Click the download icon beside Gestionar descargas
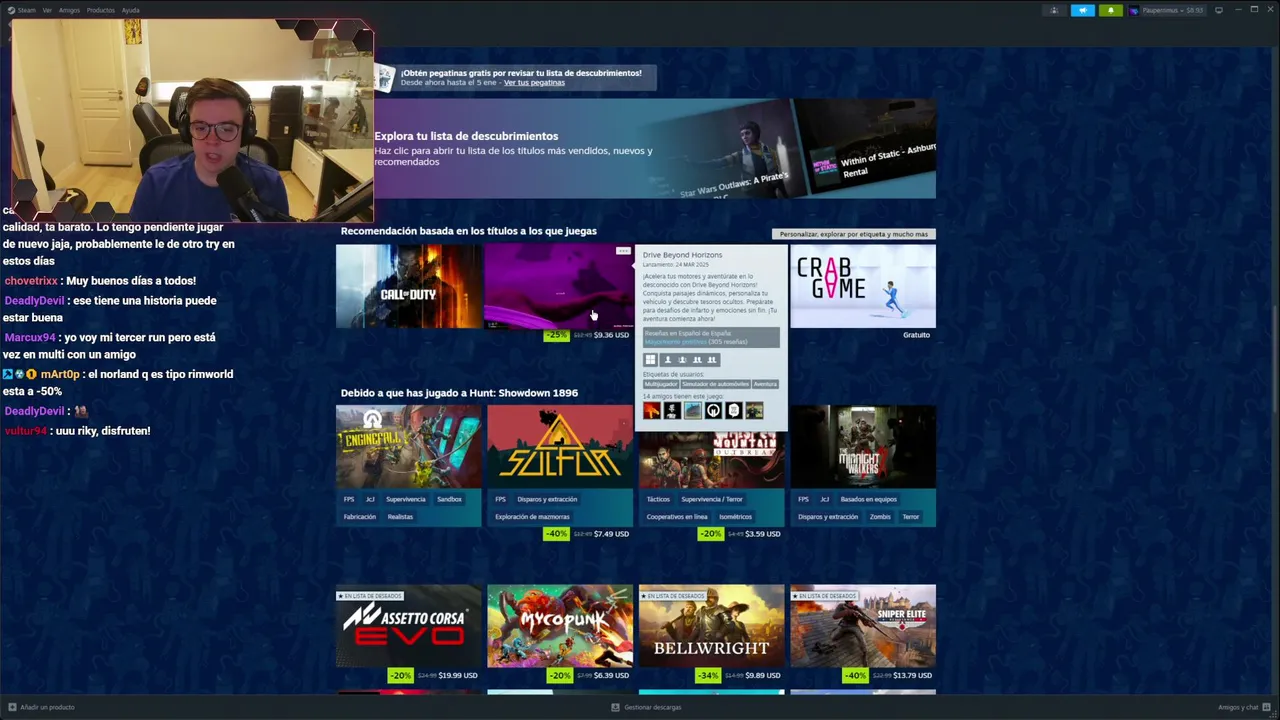1280x720 pixels. (616, 707)
